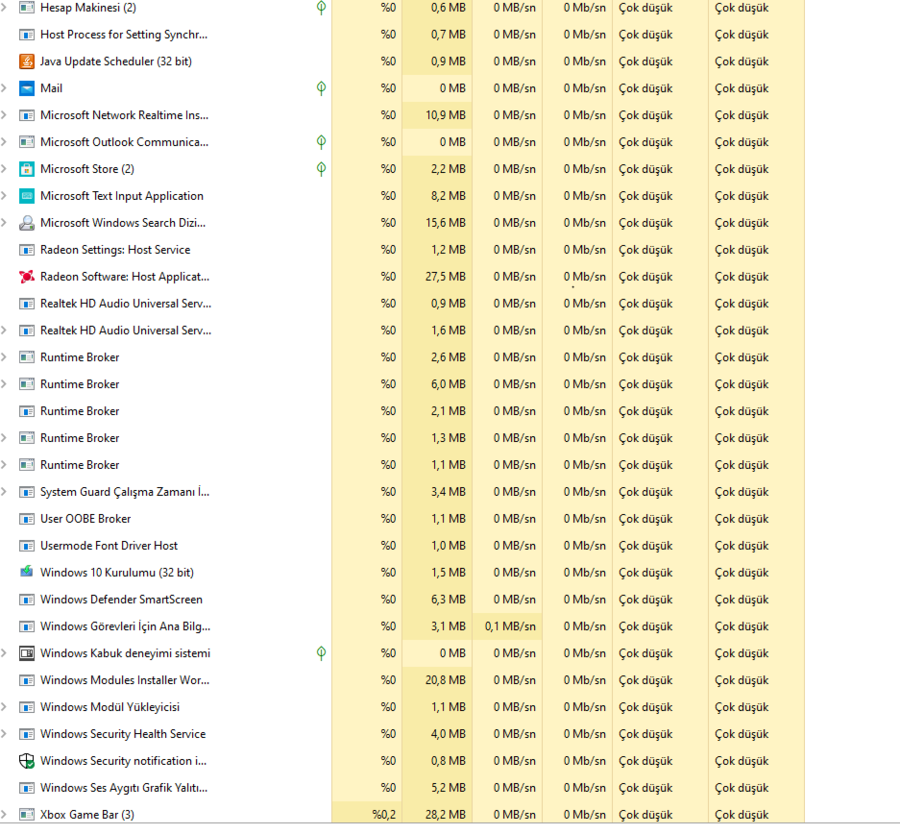Select the "Java Update Scheduler (32 bit)" process name
This screenshot has width=900, height=834.
coord(116,61)
